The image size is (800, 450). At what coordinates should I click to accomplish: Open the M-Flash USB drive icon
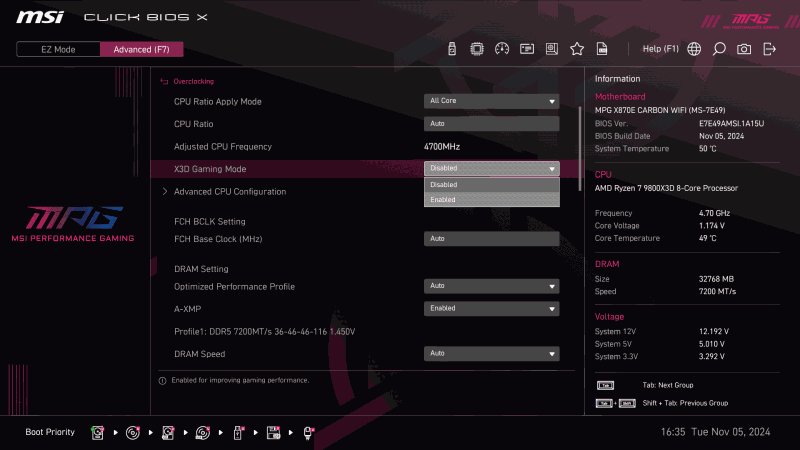(x=452, y=49)
